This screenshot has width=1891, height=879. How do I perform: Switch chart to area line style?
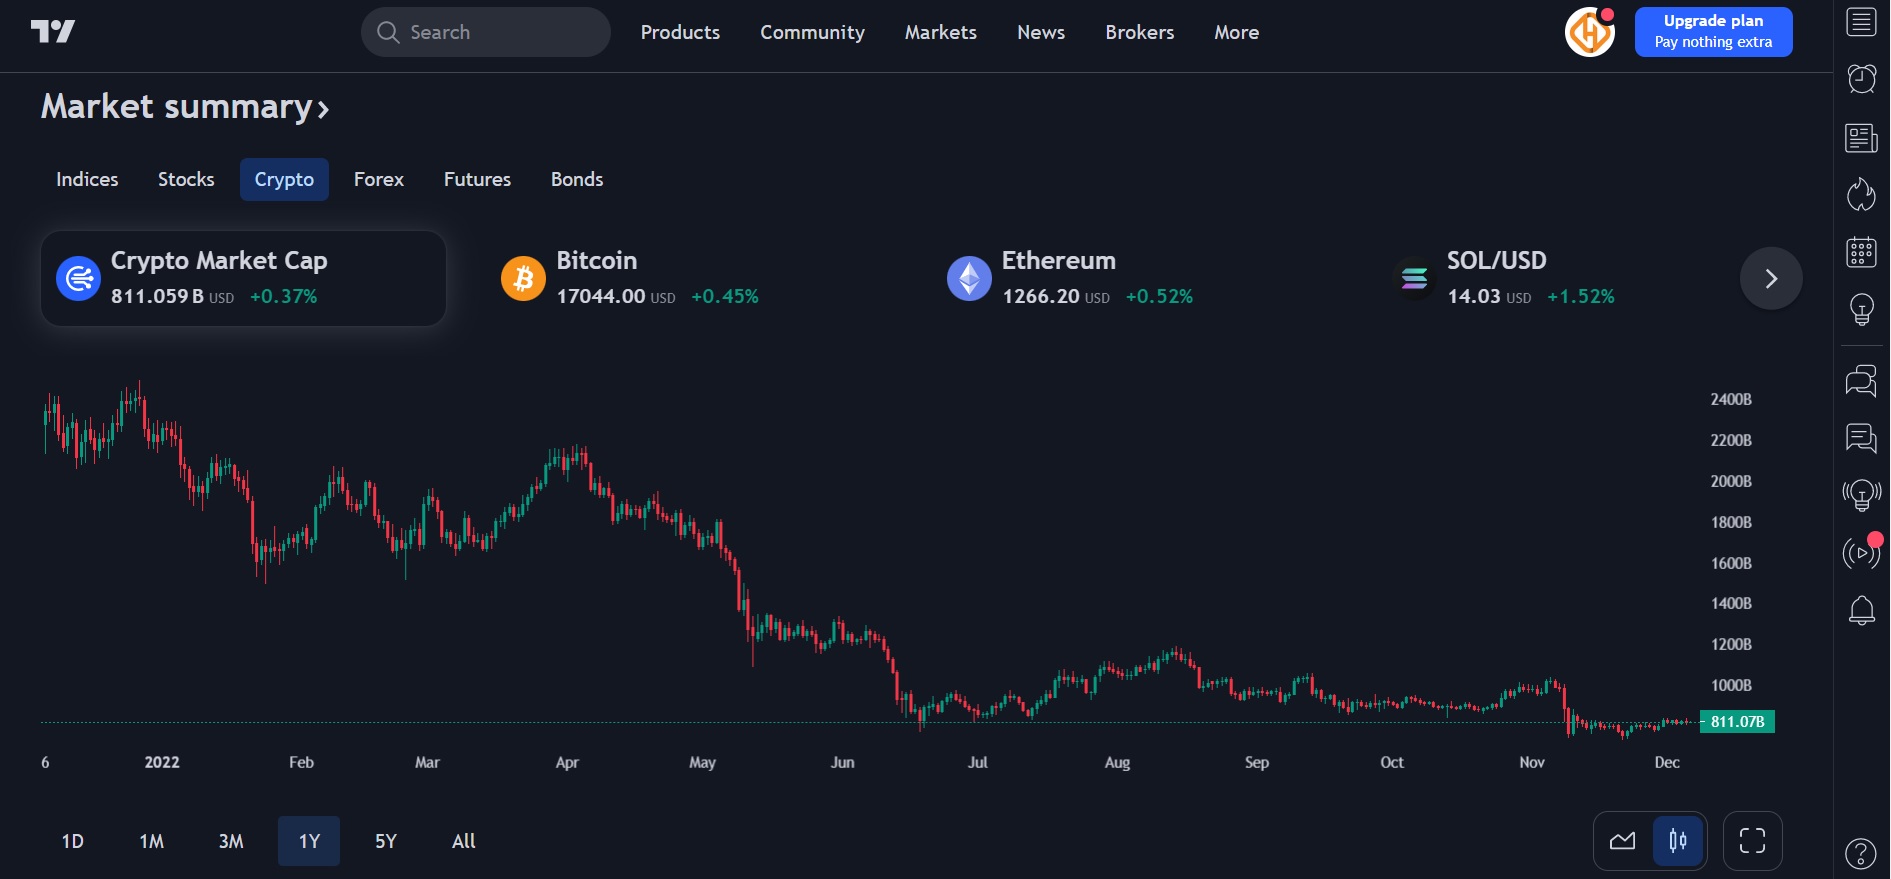coord(1622,841)
